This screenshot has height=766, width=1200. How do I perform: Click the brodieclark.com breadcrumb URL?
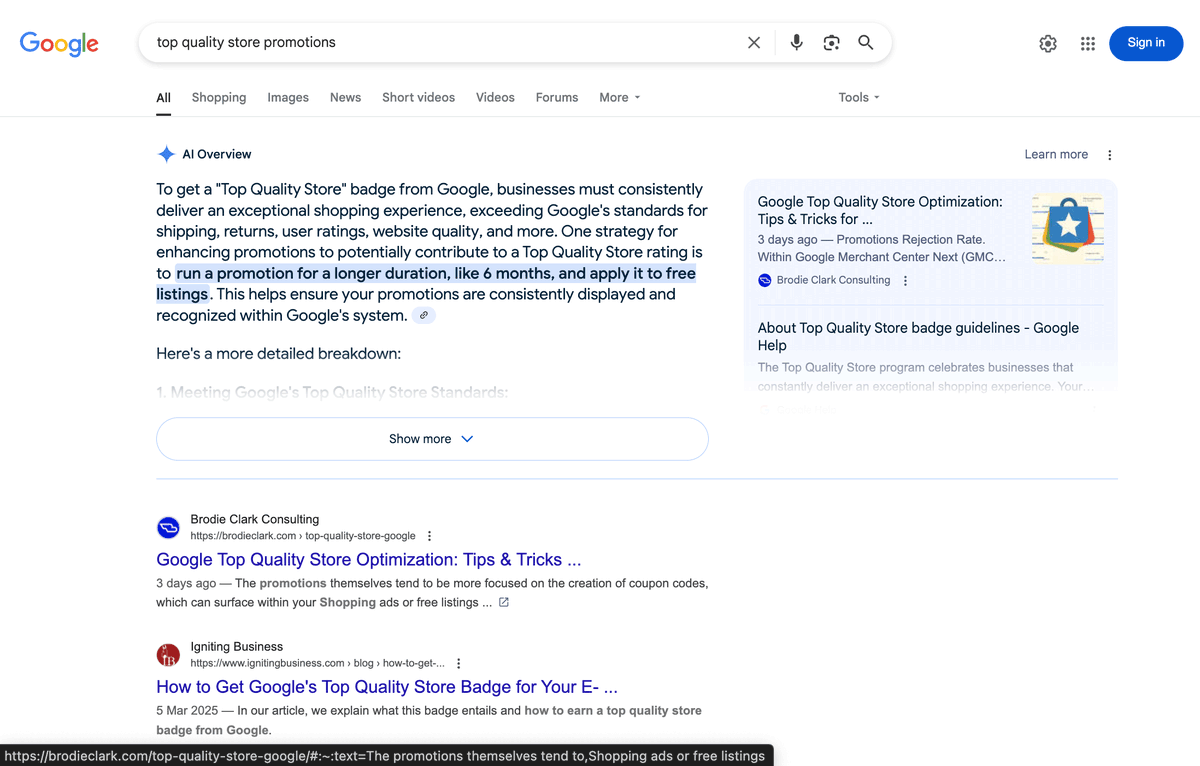303,536
